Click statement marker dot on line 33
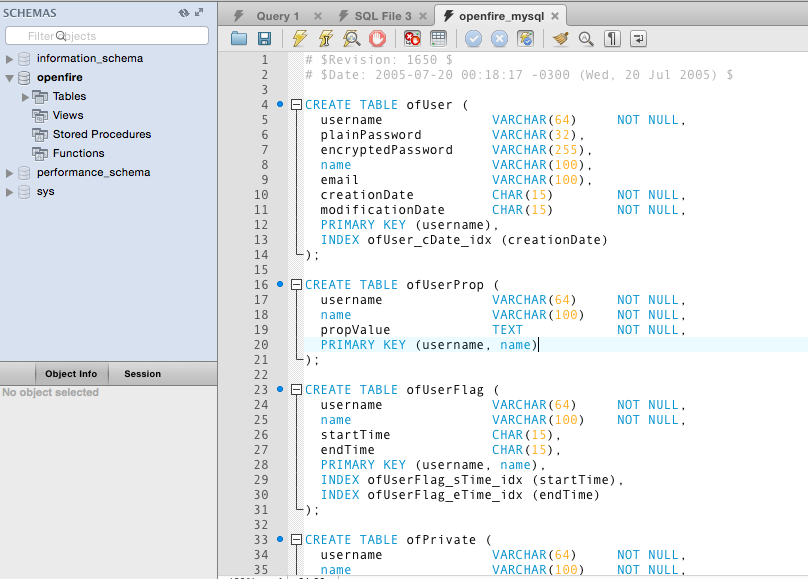Screen dimensions: 808x579 click(280, 539)
